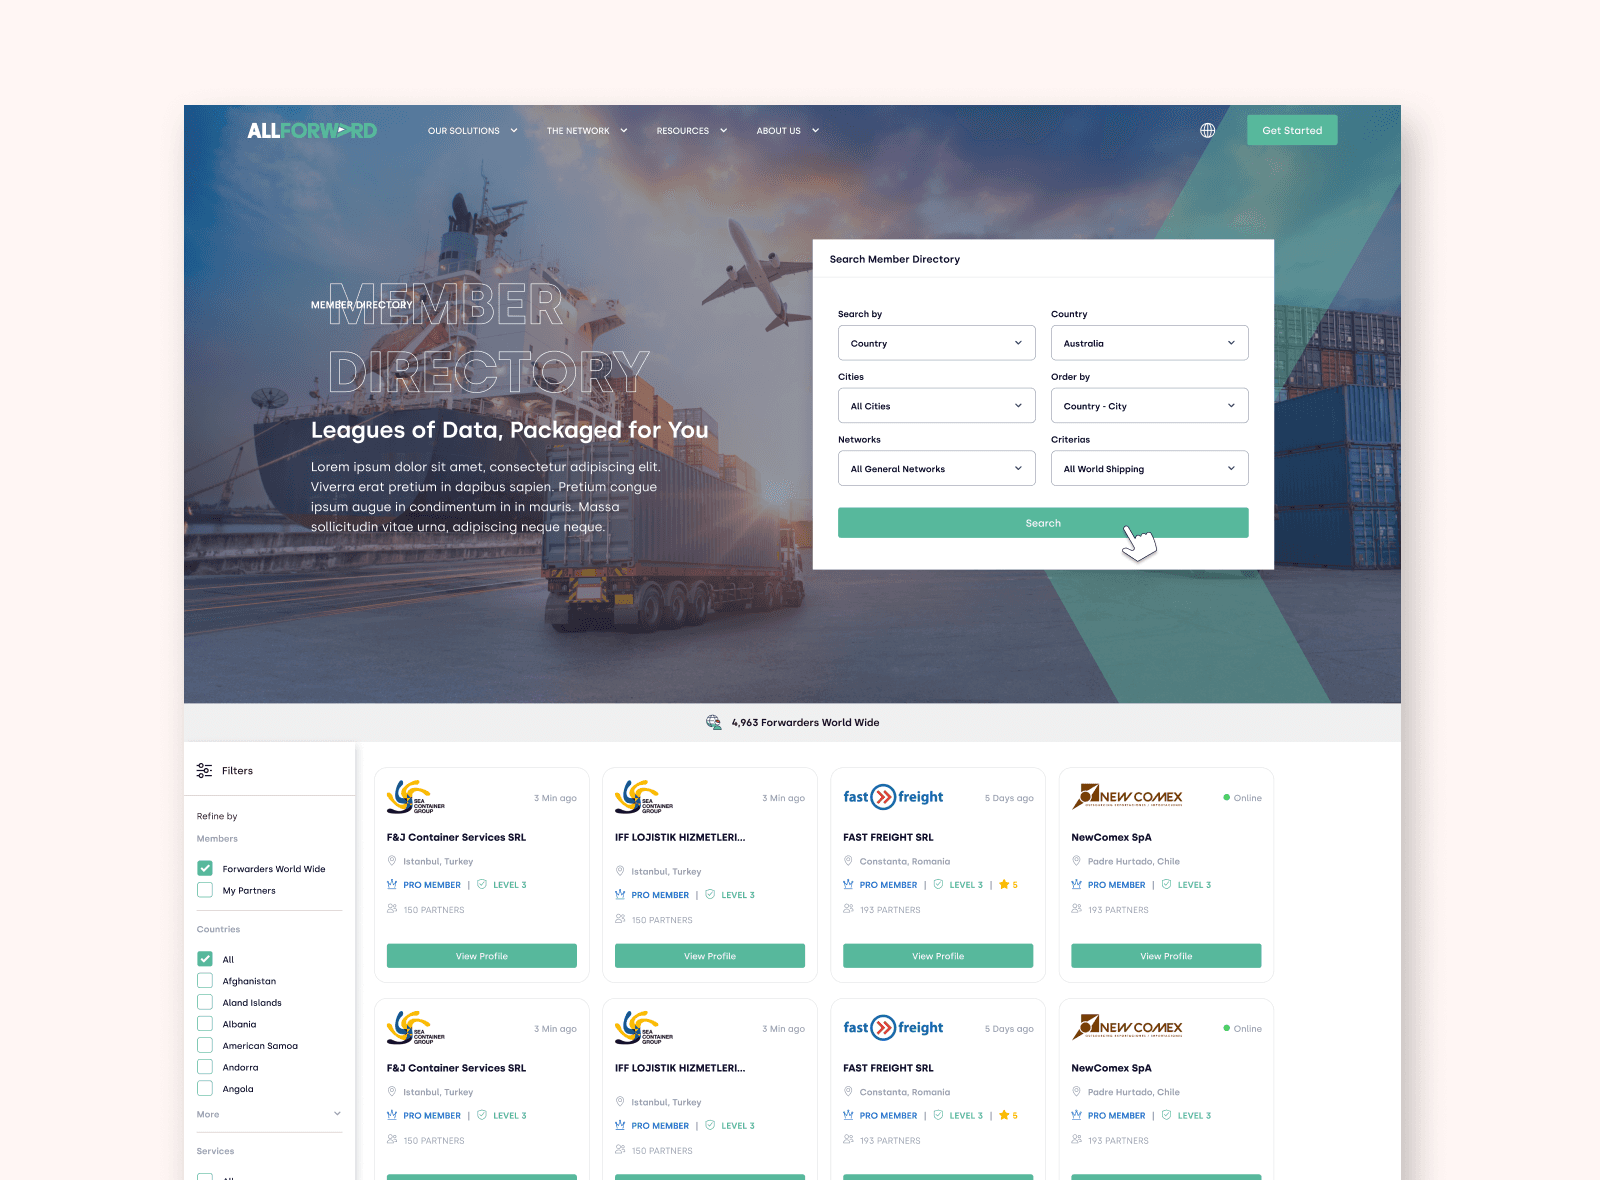1600x1180 pixels.
Task: Click 'Padre Hurtado, Chile' on first-row NewComex card
Action: [1134, 861]
